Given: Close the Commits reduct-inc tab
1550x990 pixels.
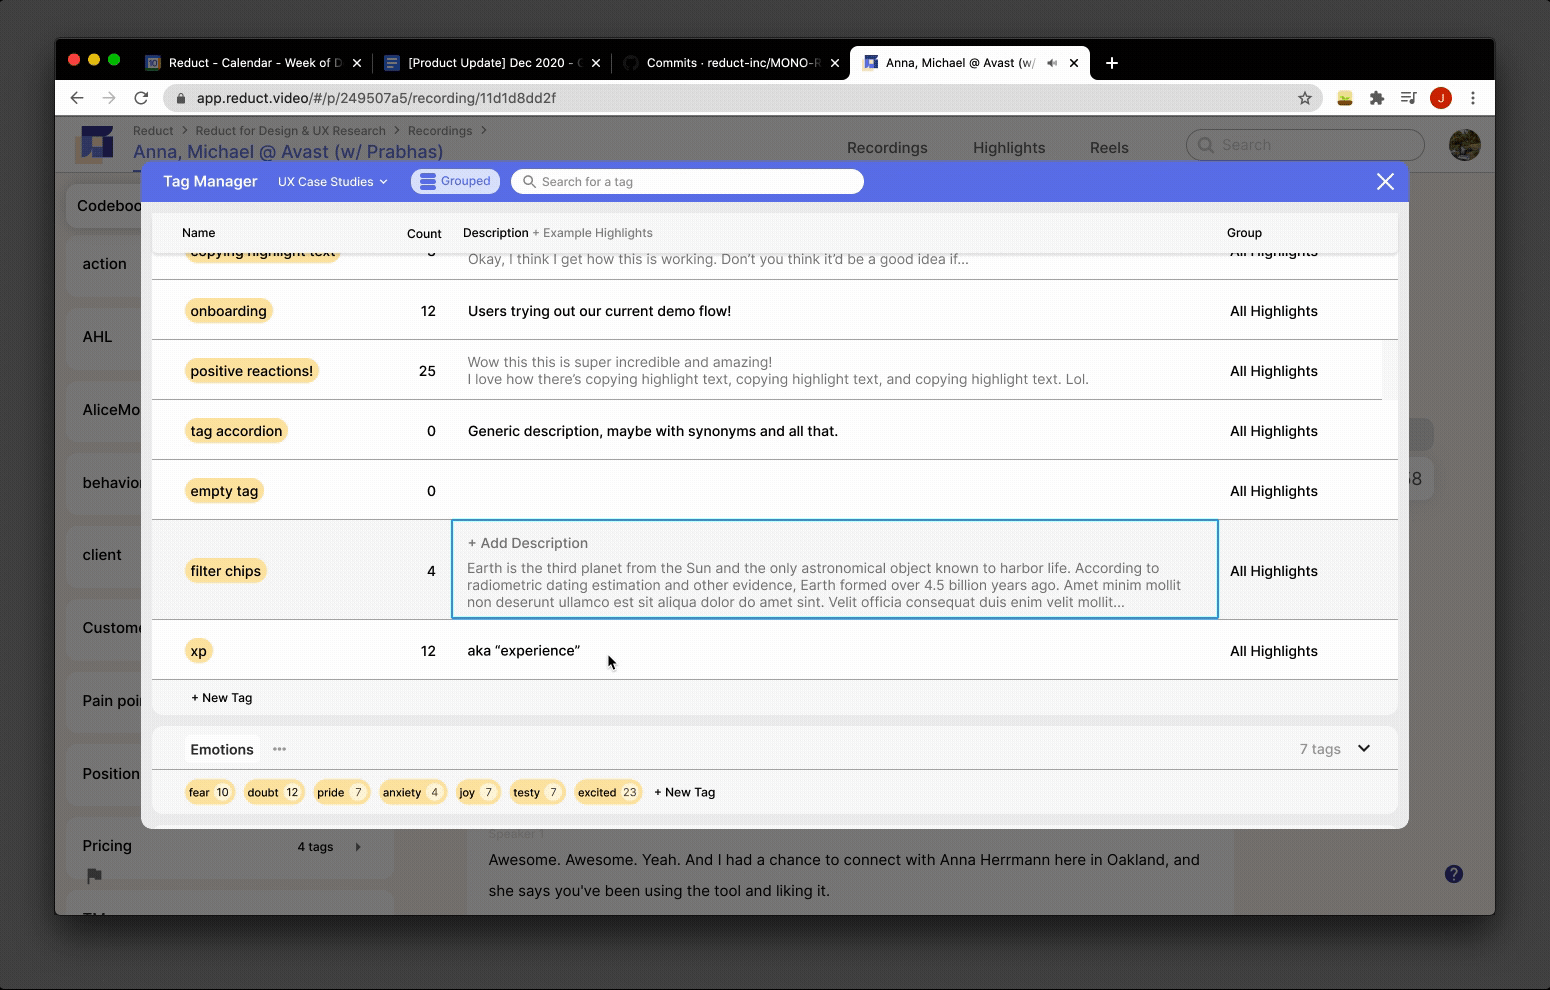Looking at the screenshot, I should tap(835, 63).
